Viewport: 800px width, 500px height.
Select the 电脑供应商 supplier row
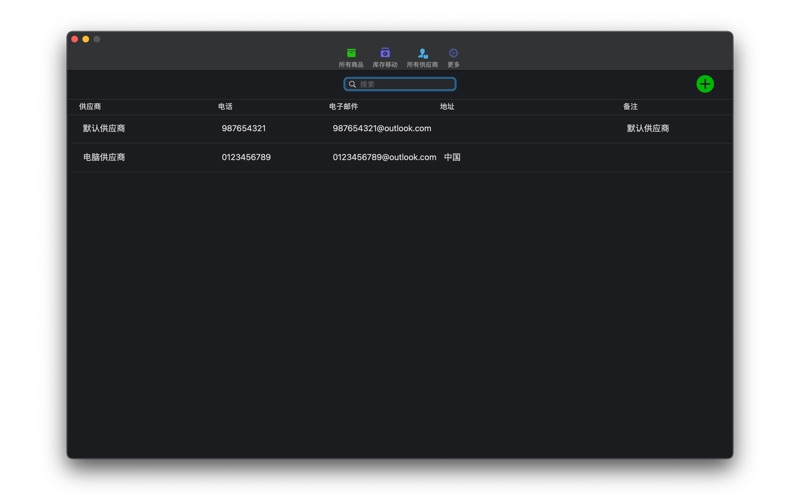pos(104,158)
